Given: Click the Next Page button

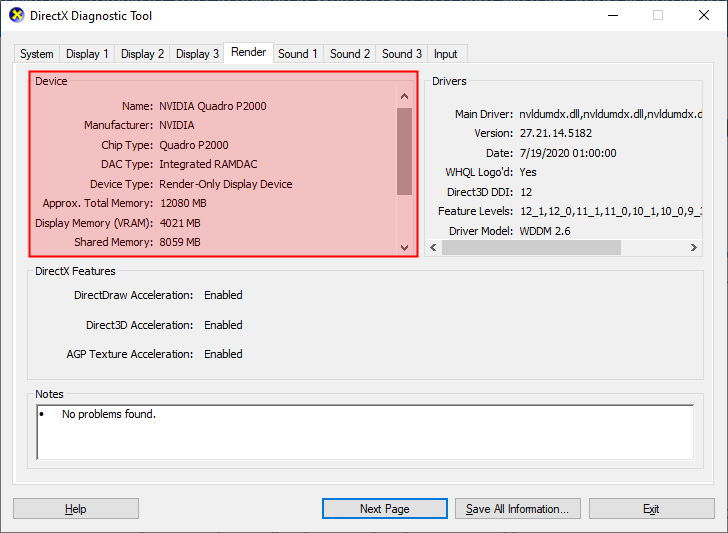Looking at the screenshot, I should coord(384,509).
